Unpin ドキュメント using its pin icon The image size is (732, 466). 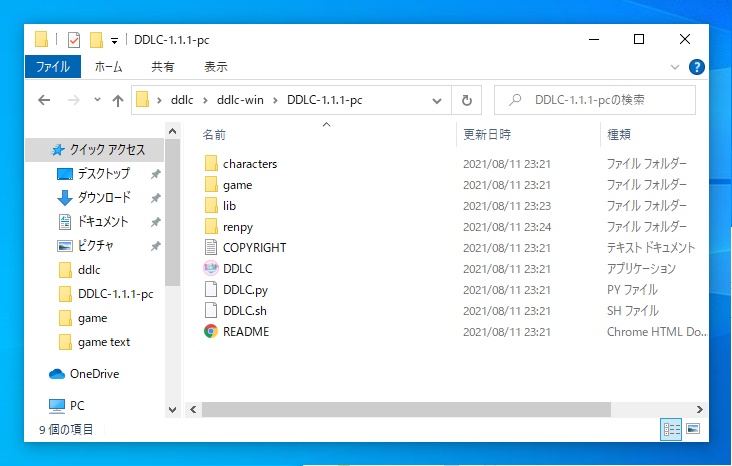pyautogui.click(x=155, y=222)
